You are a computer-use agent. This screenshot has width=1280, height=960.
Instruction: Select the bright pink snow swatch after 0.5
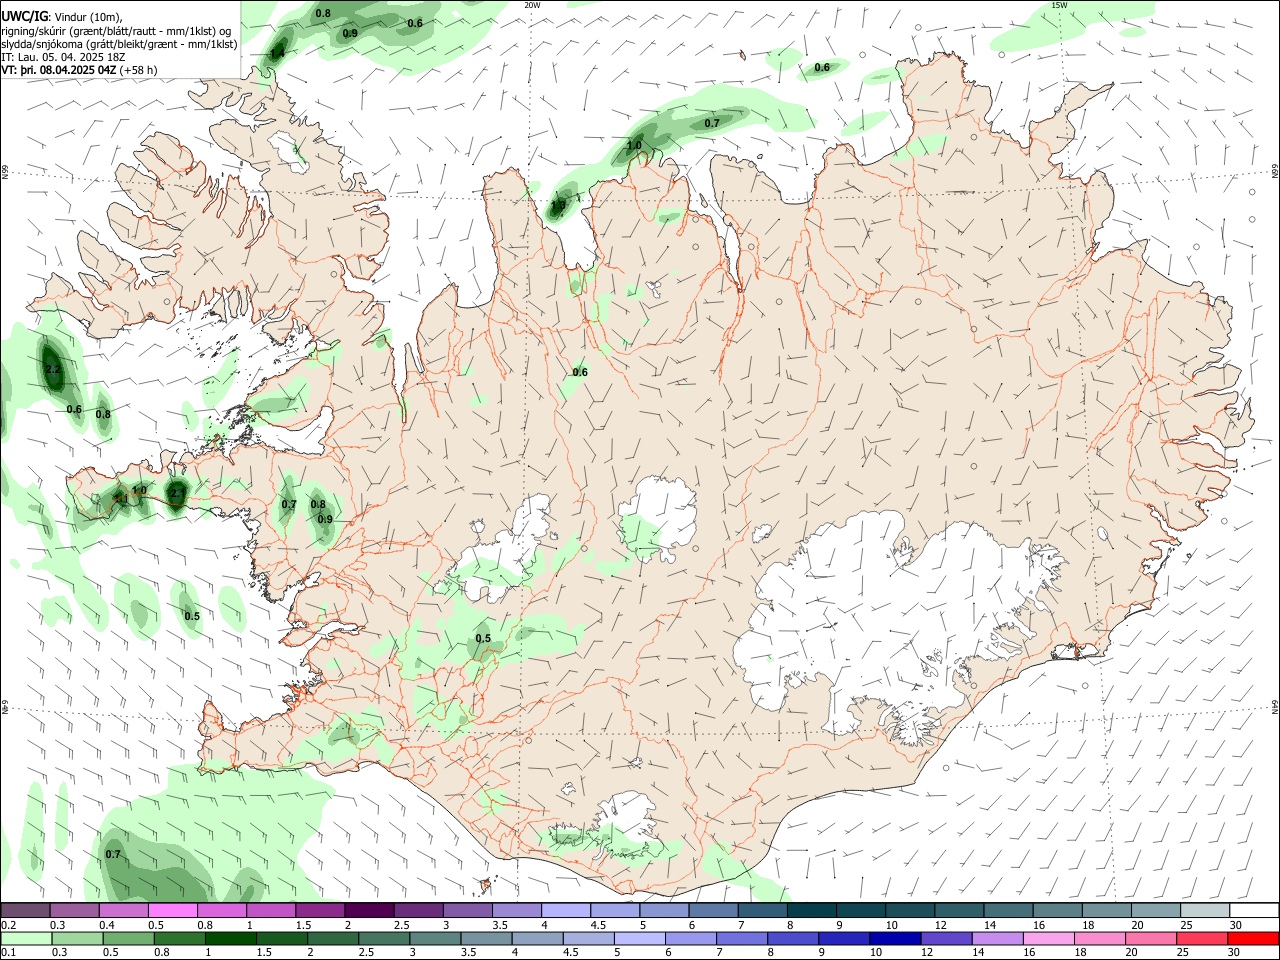[173, 910]
